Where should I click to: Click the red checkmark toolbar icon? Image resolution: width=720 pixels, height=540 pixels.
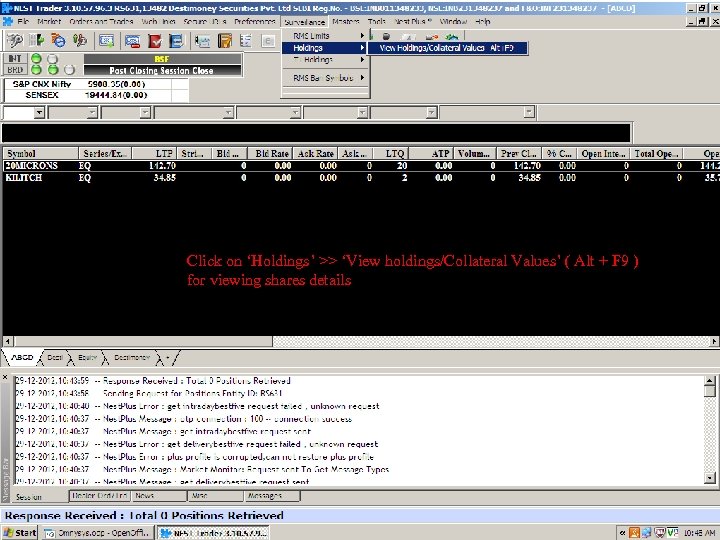(155, 41)
